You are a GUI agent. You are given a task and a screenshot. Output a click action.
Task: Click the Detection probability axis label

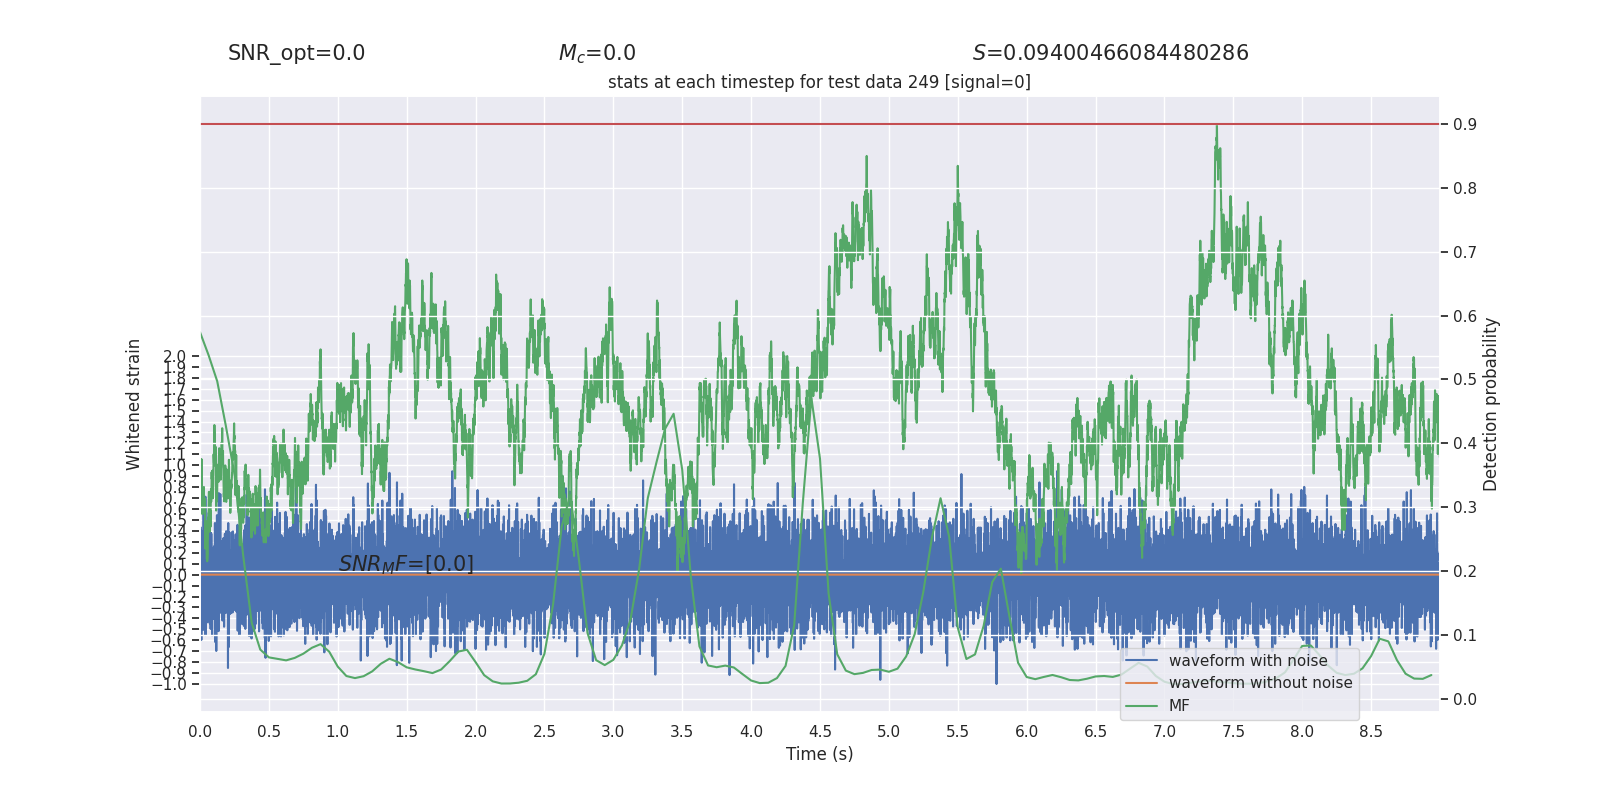pos(1491,405)
